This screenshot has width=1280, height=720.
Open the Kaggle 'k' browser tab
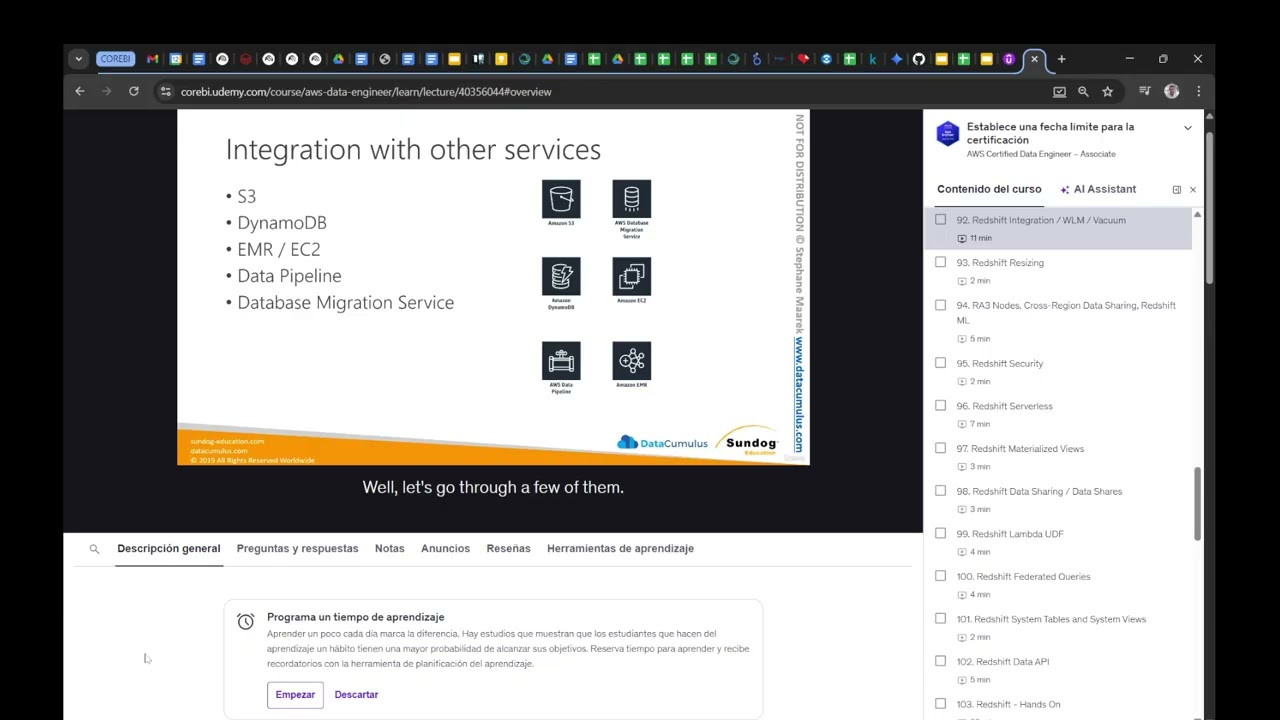pyautogui.click(x=873, y=59)
